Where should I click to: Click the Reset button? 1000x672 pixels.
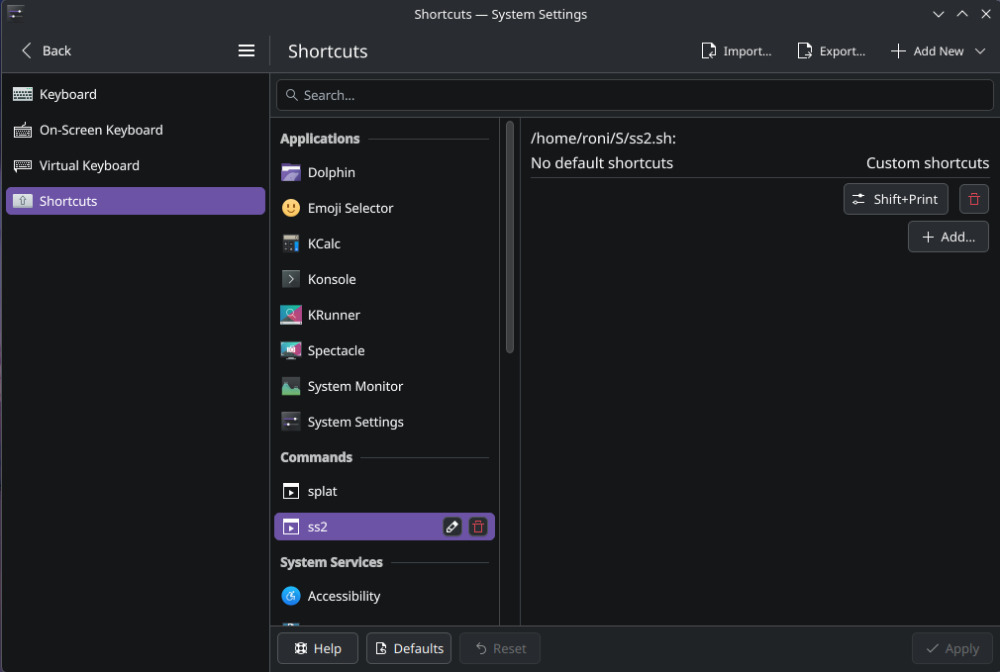(x=500, y=648)
